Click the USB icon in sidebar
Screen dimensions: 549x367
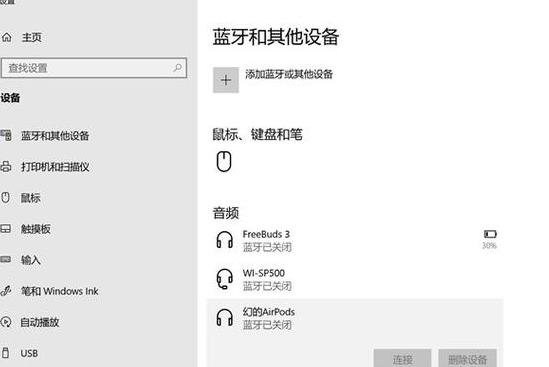(x=5, y=353)
